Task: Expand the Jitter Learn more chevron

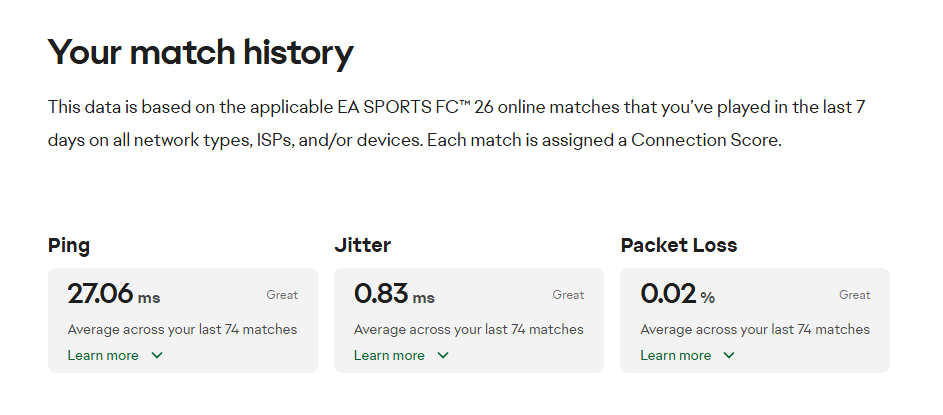Action: [x=443, y=355]
